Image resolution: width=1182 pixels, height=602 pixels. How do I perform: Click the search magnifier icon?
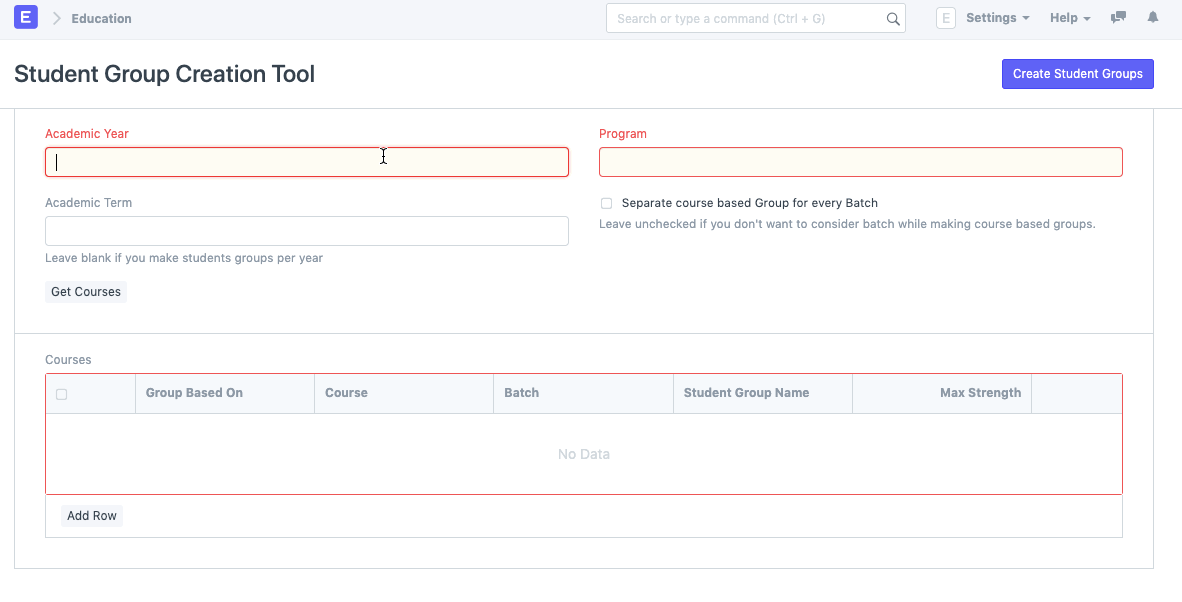click(x=893, y=18)
